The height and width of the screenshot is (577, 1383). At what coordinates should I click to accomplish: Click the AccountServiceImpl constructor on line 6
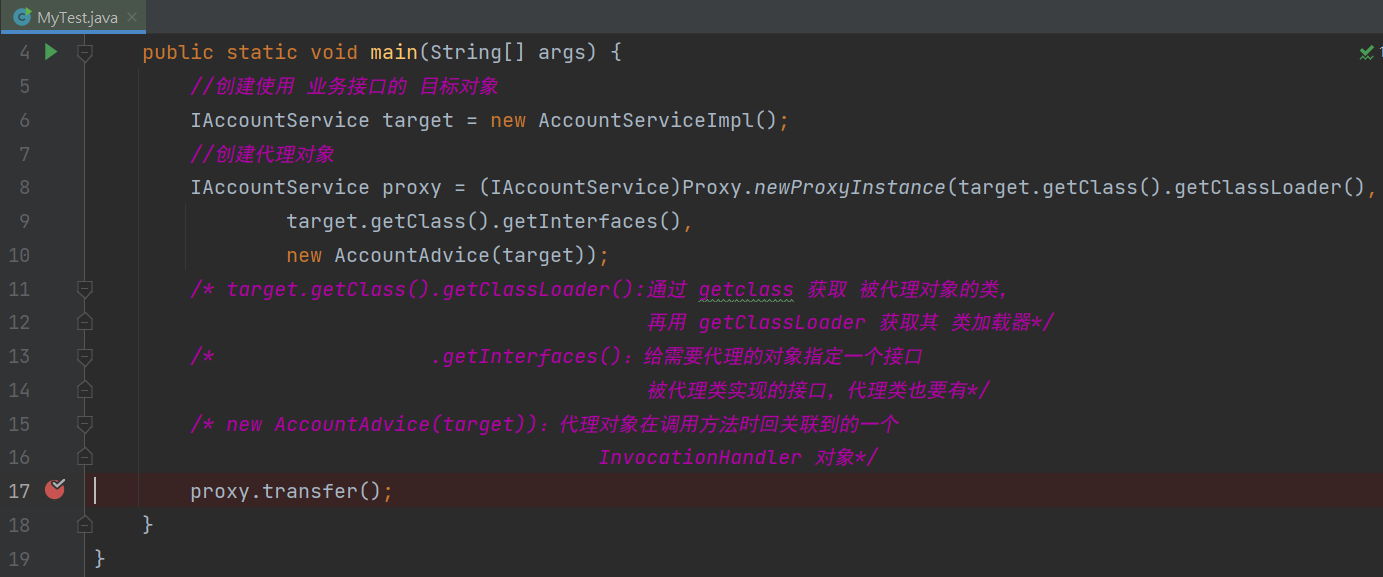pyautogui.click(x=646, y=120)
